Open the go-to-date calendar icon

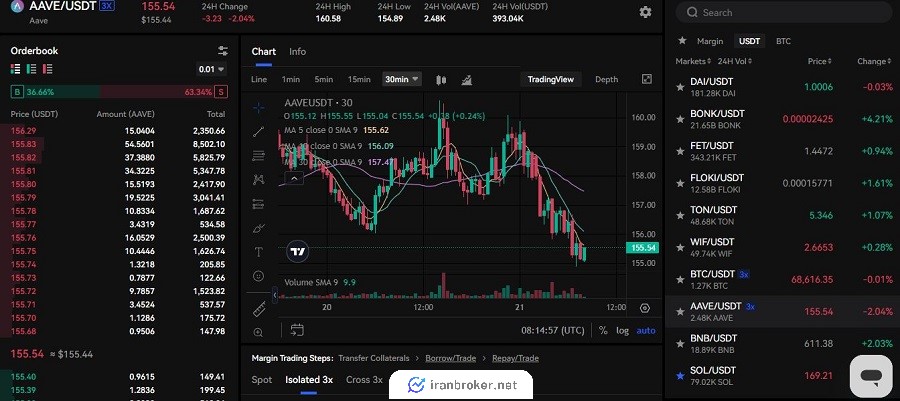(297, 330)
